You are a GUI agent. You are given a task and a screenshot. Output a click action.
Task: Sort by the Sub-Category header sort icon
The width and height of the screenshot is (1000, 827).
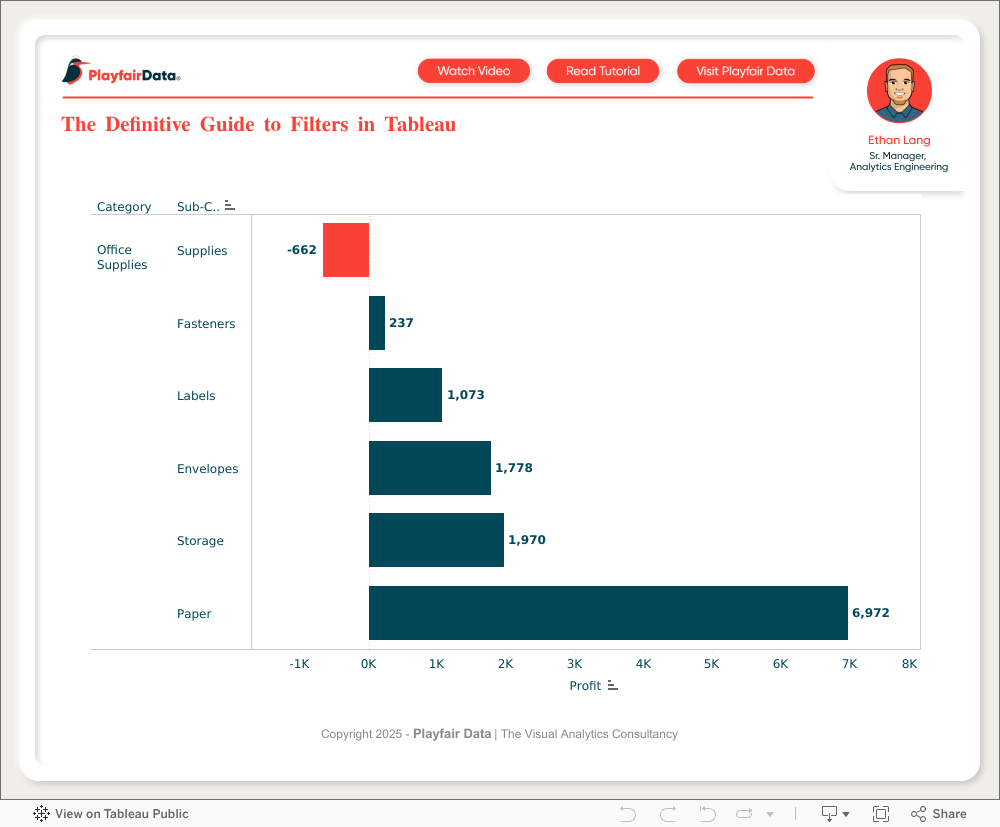(x=230, y=206)
